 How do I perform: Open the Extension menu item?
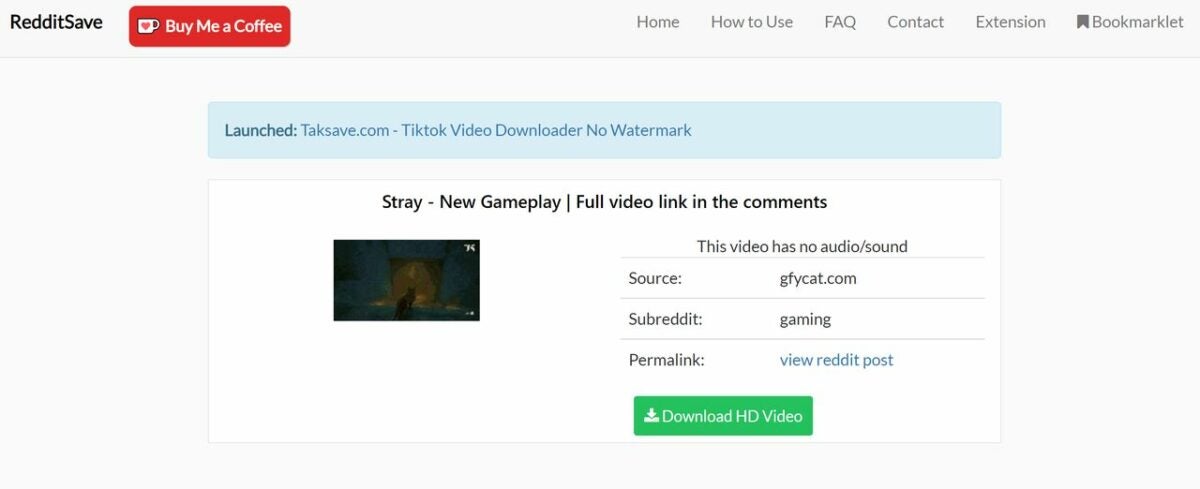click(1011, 22)
